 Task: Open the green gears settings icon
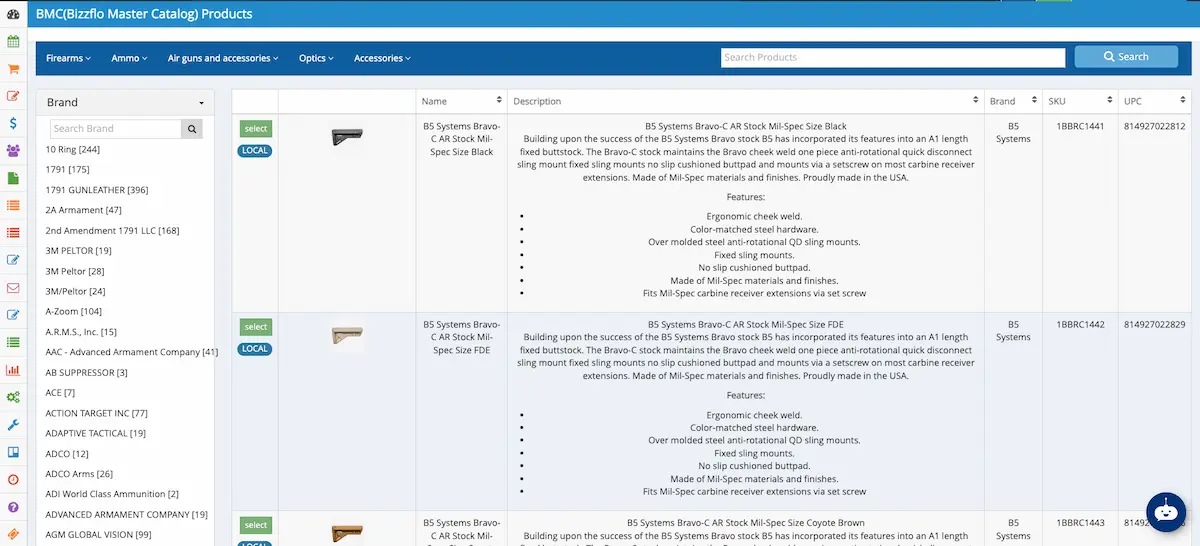(13, 397)
